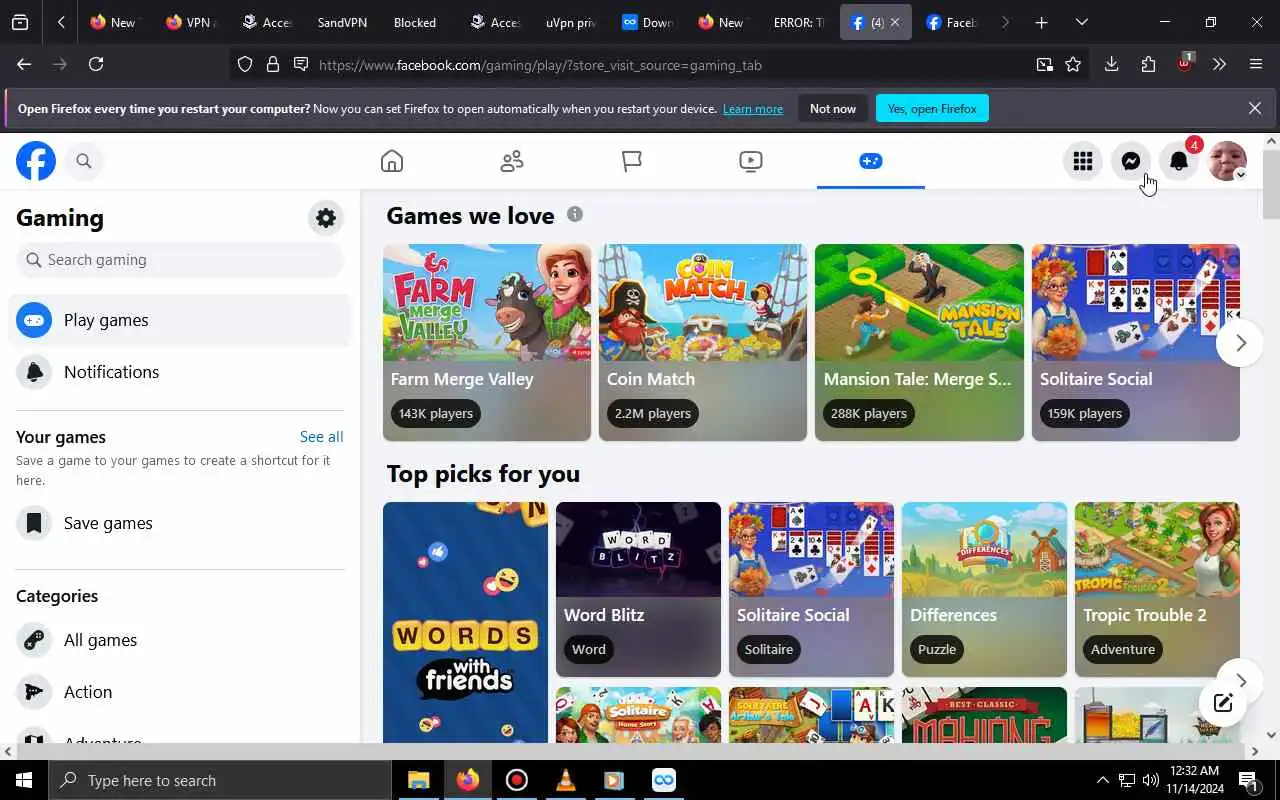The height and width of the screenshot is (800, 1280).
Task: Open account profile picture menu
Action: click(x=1227, y=161)
